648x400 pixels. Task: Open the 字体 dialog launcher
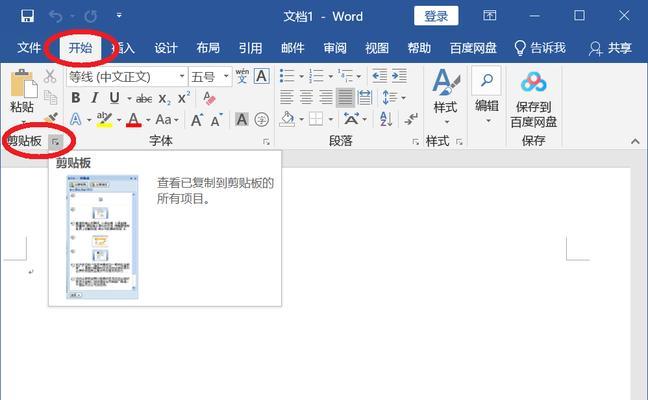click(267, 142)
